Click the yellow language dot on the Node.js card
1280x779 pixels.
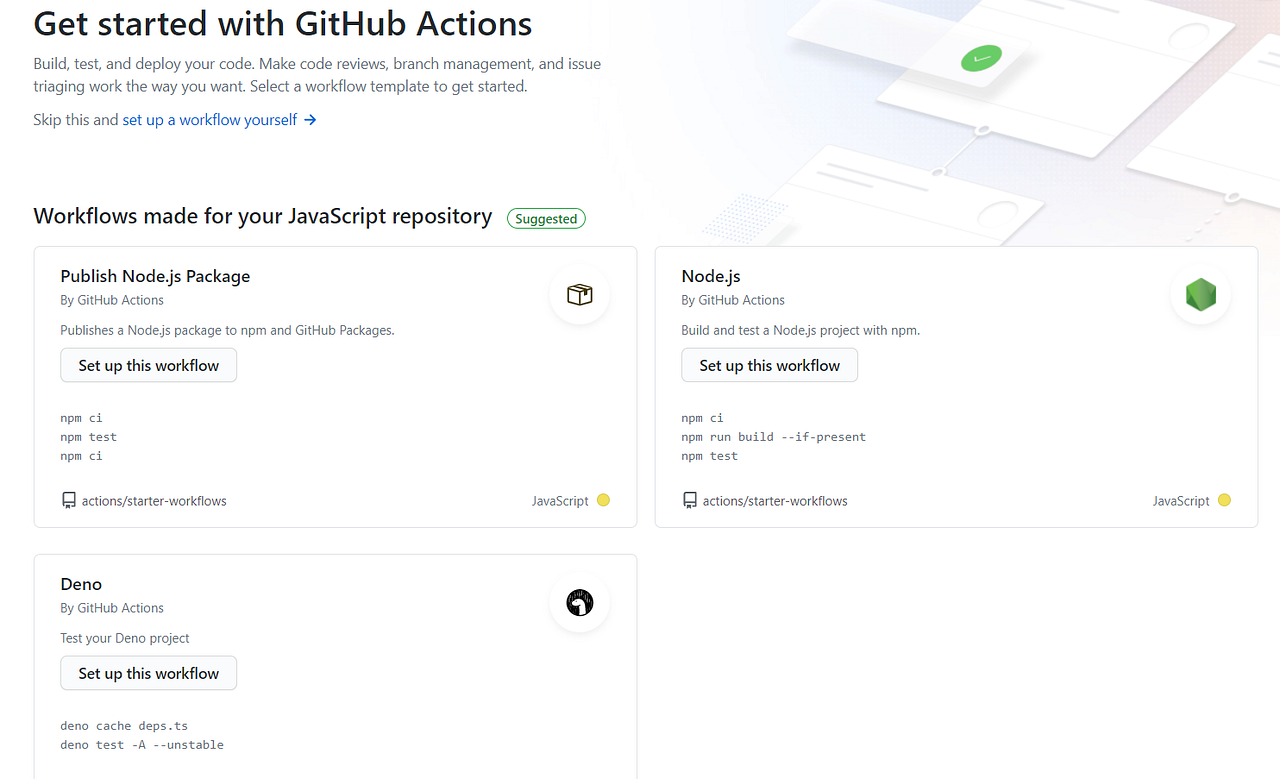[x=1224, y=500]
